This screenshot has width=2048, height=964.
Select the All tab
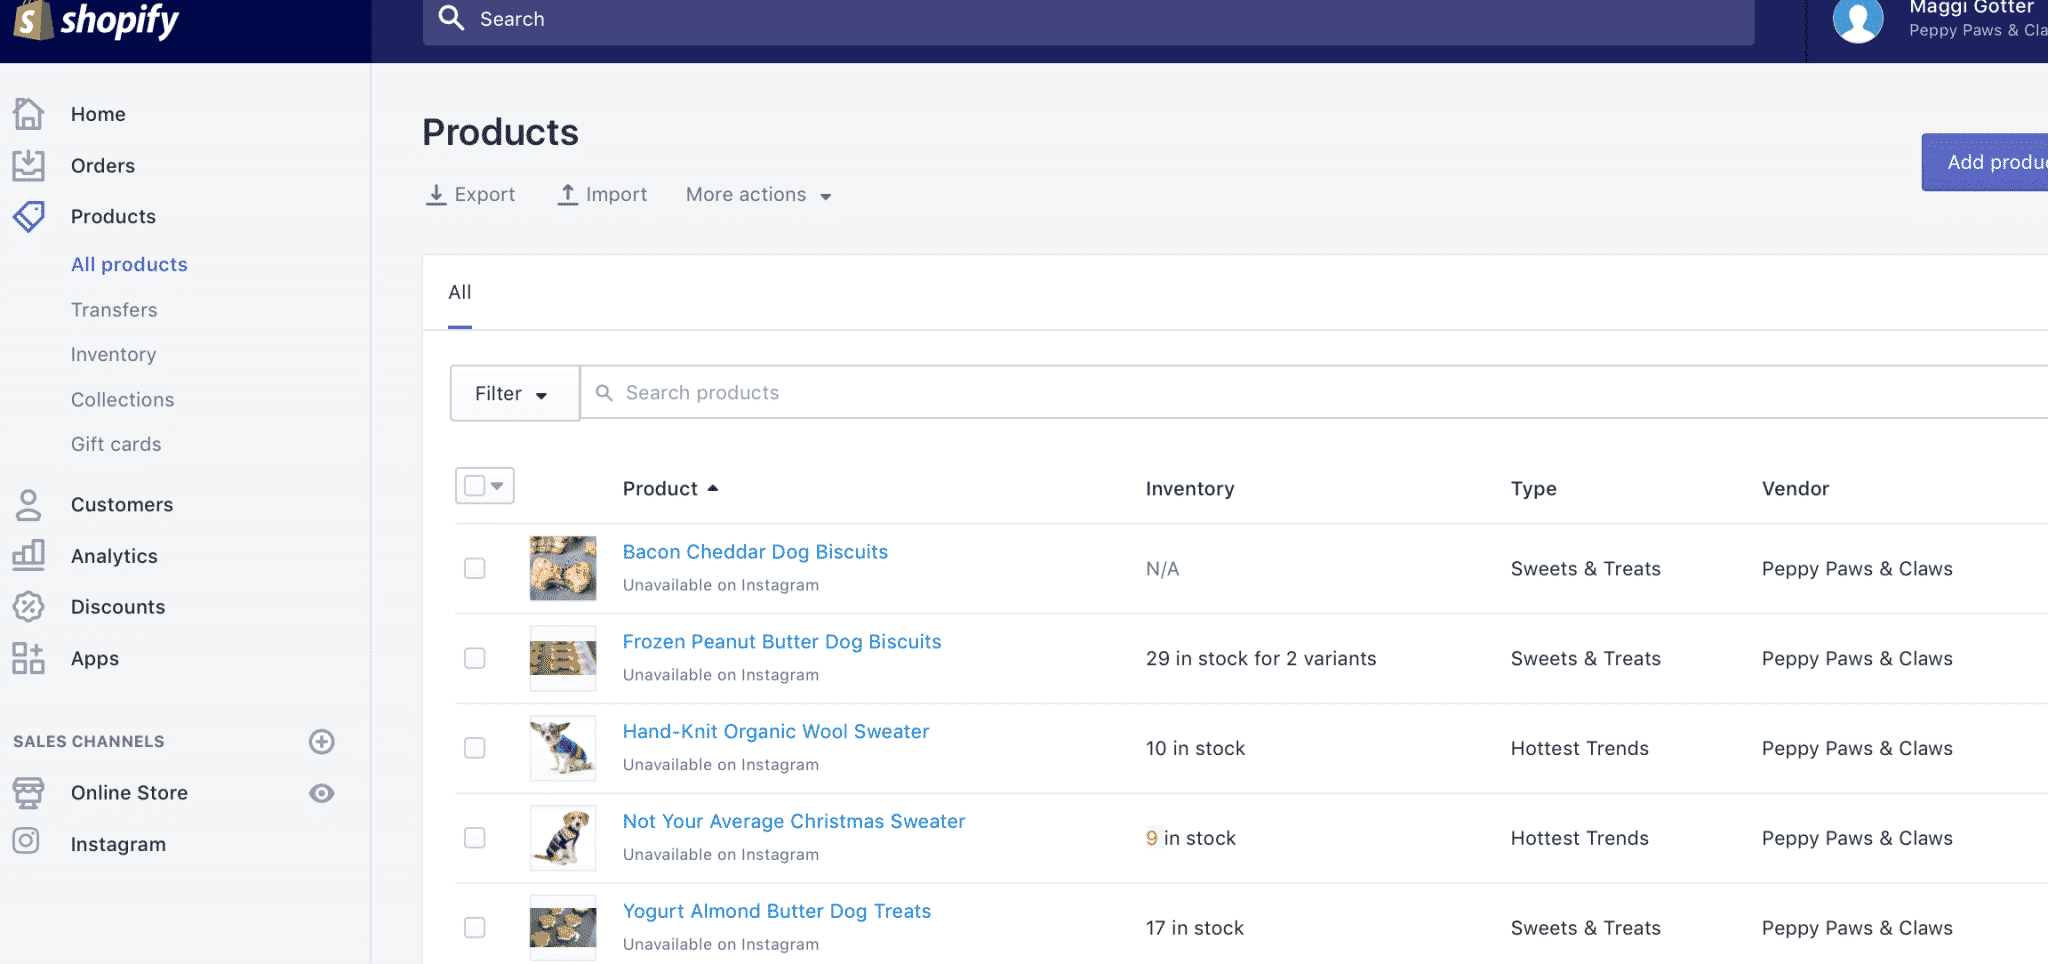(460, 292)
